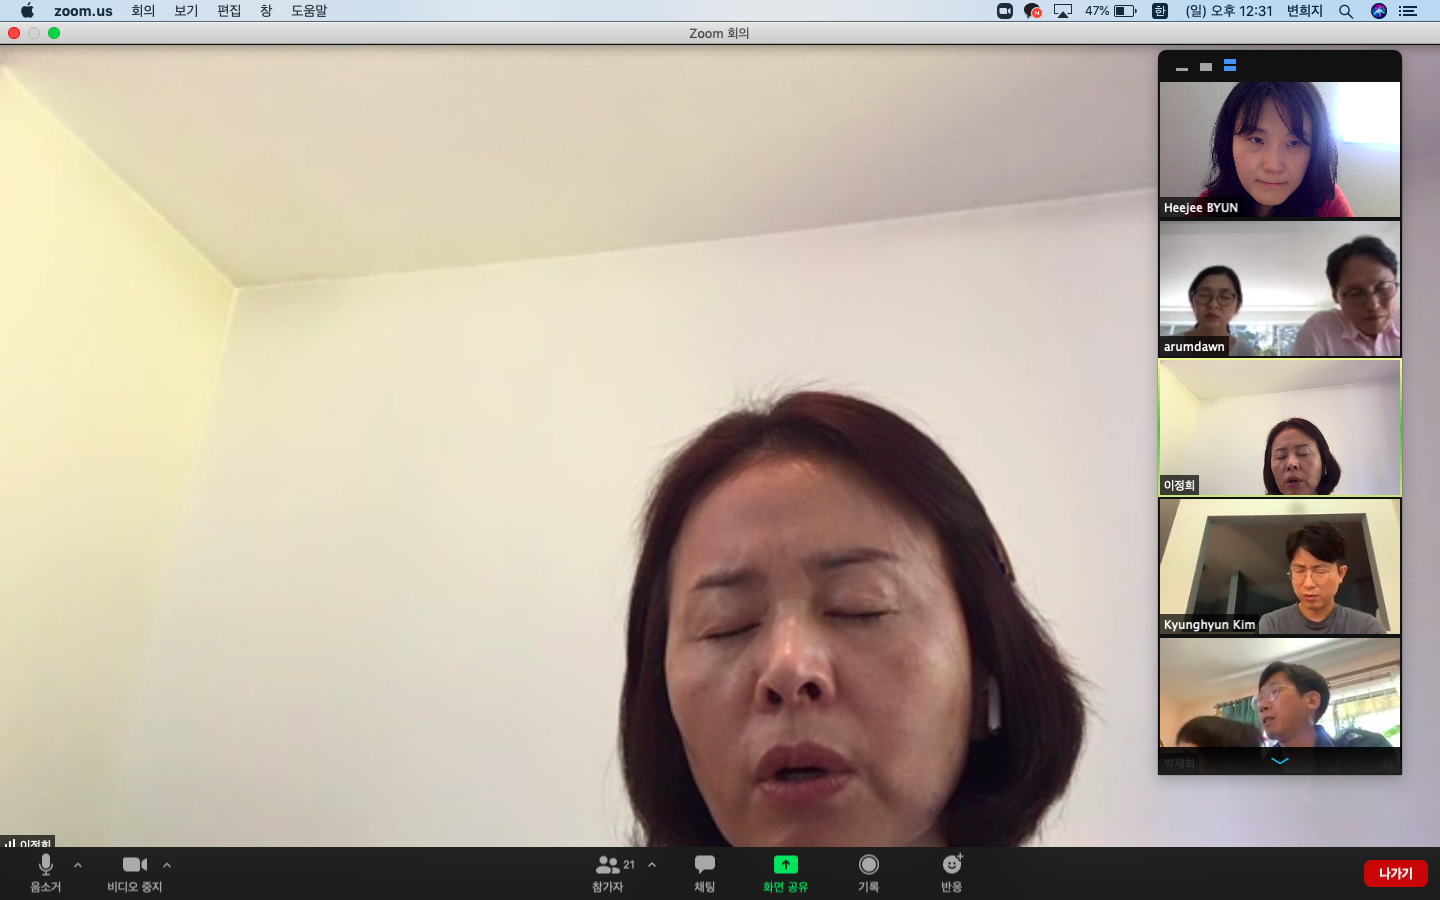This screenshot has width=1440, height=900.
Task: Start recording with 기록 button
Action: point(868,873)
